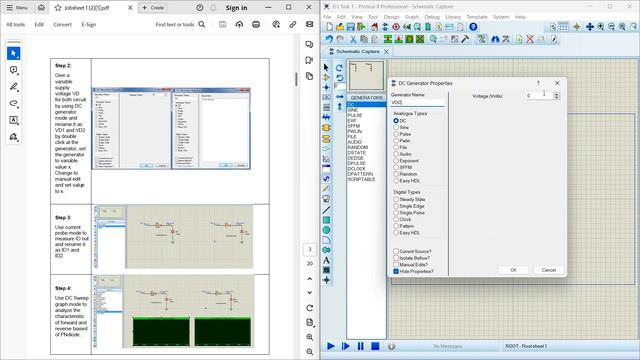Screen dimensions: 640x360
Task: Select the 2D box drawing tool
Action: 326,220
